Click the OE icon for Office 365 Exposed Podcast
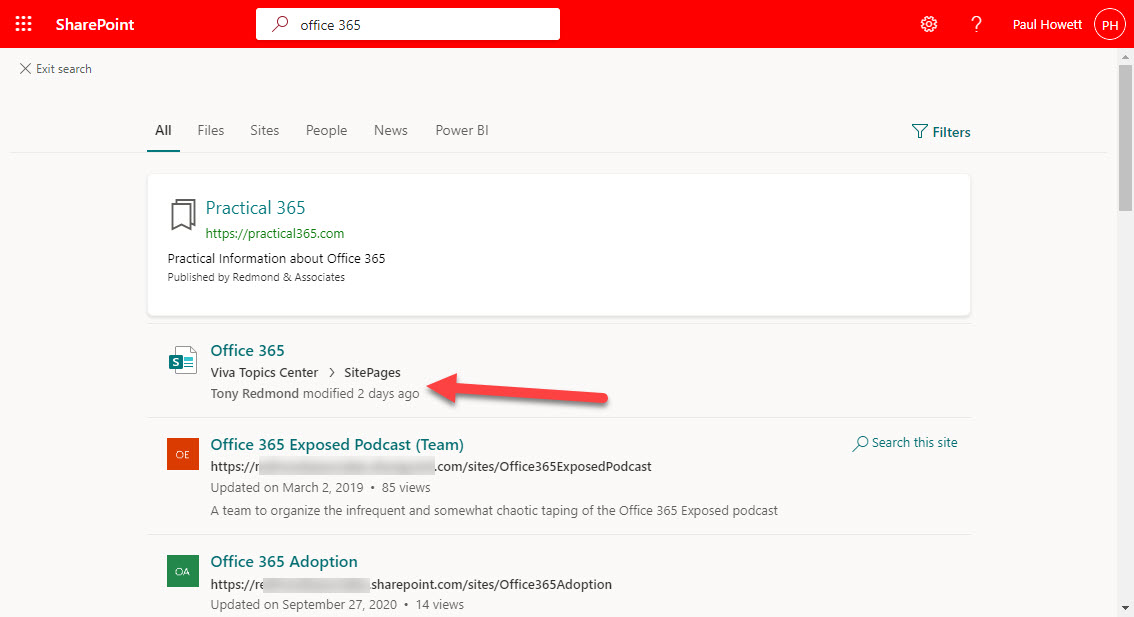Screen dimensions: 1134x617 183,453
